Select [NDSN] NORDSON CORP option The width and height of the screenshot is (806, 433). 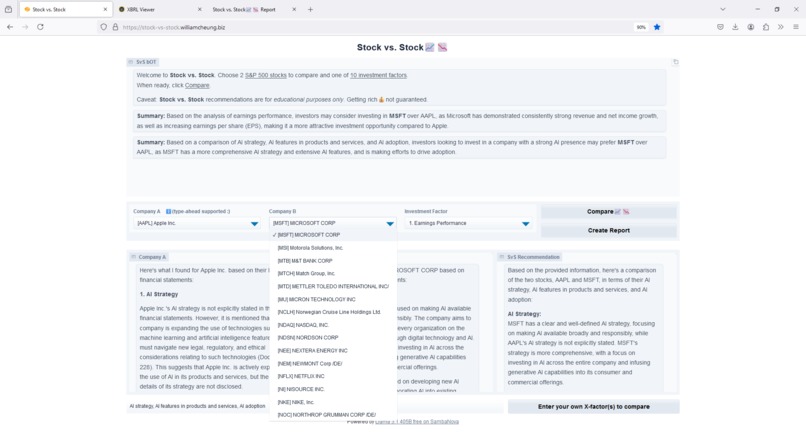pyautogui.click(x=333, y=338)
